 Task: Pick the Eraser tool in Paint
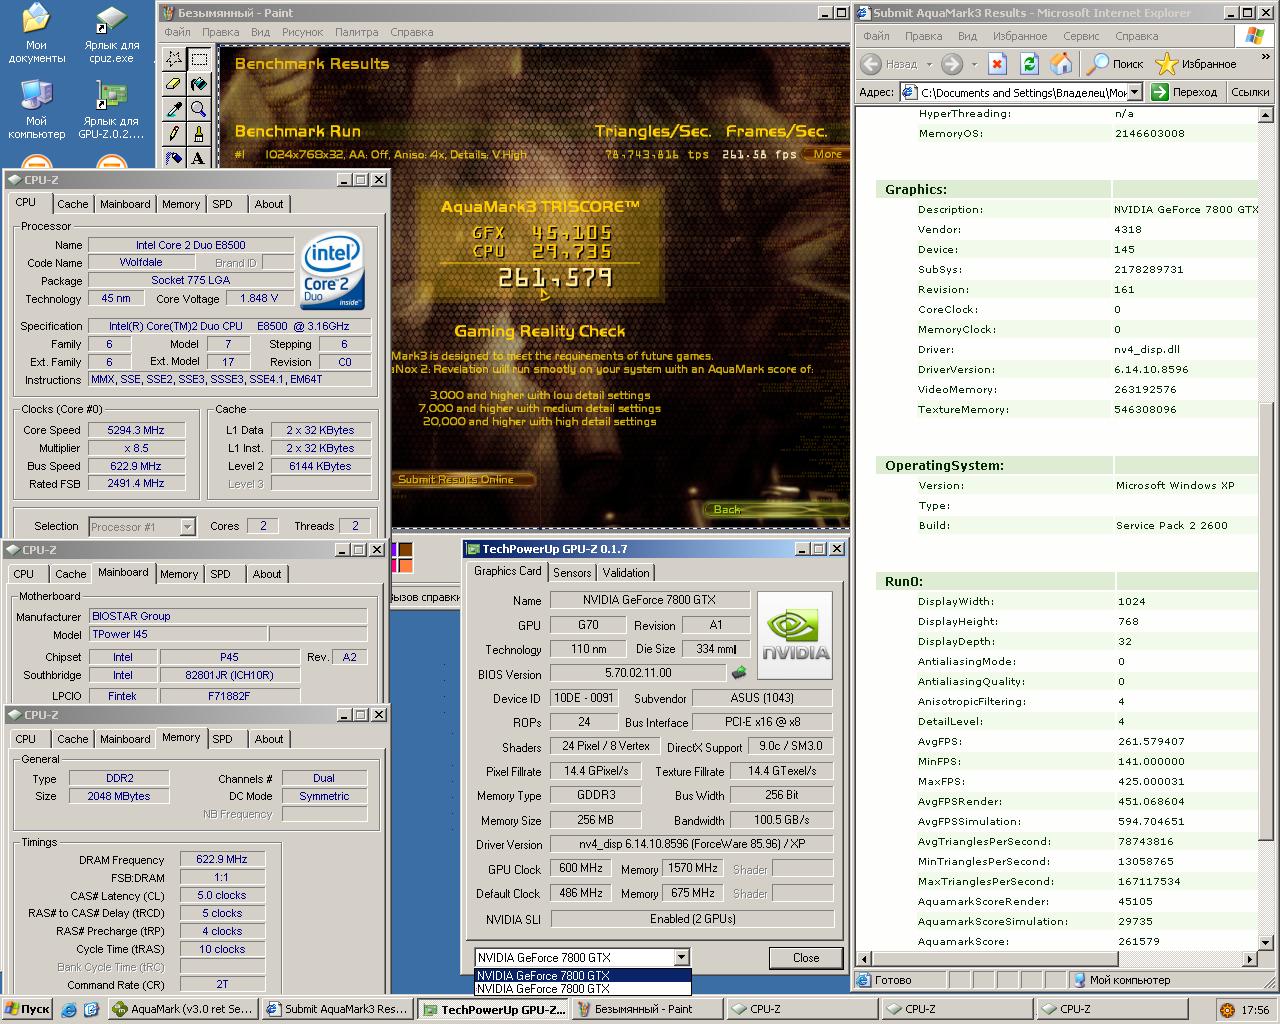click(174, 84)
